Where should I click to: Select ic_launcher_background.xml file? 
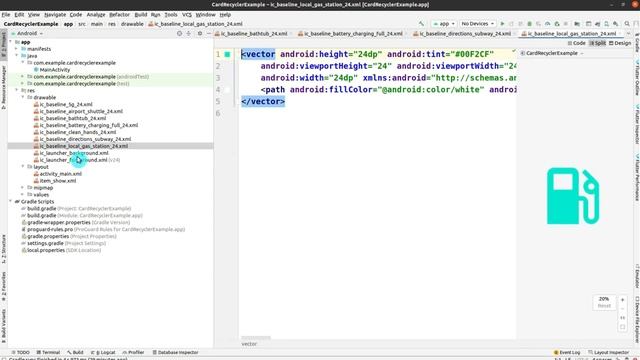[x=71, y=153]
